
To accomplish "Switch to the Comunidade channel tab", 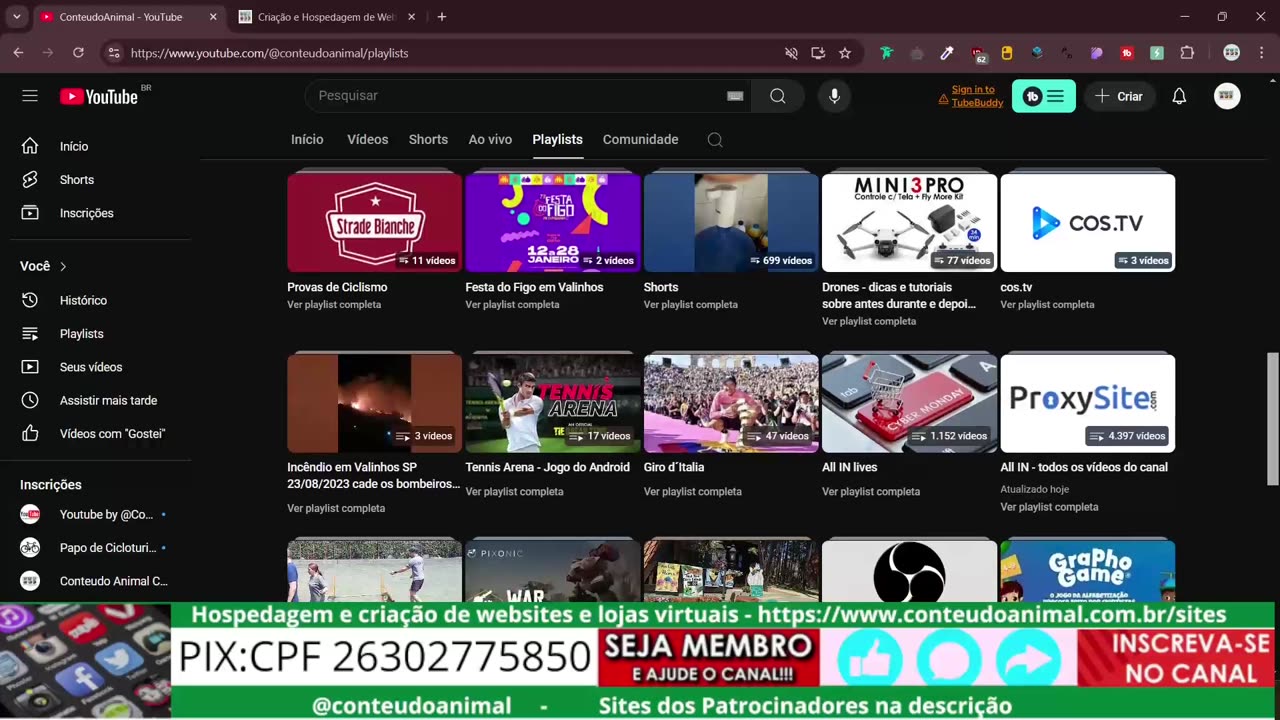I will coord(640,140).
